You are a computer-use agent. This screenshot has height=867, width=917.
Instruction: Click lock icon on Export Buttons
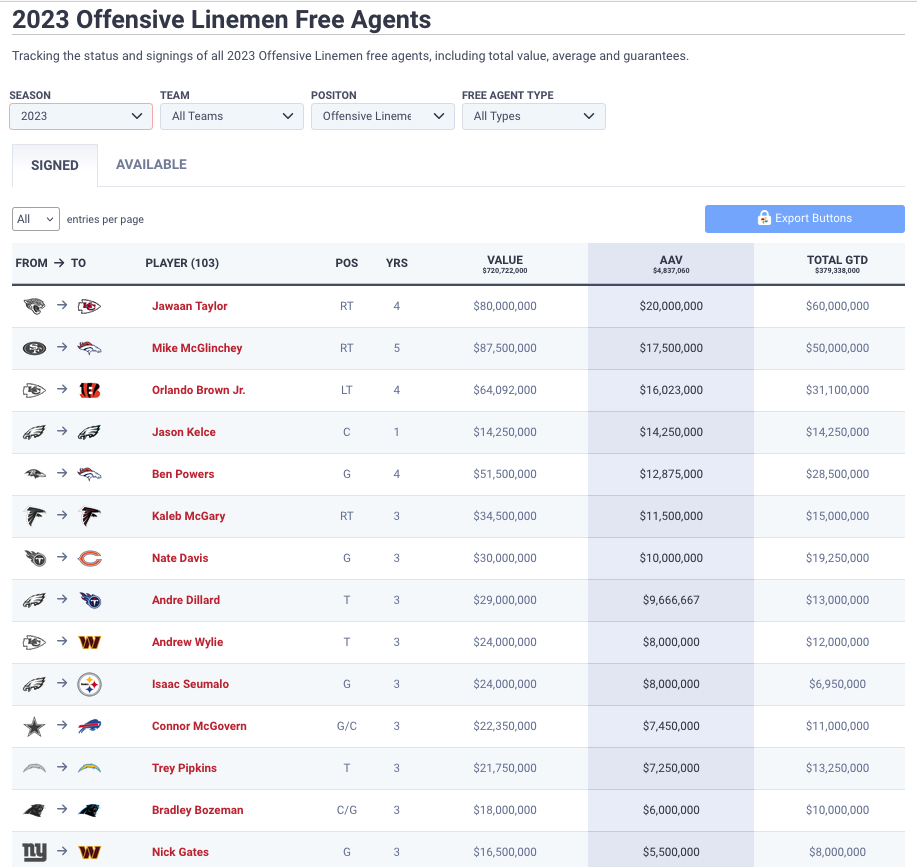tap(764, 218)
